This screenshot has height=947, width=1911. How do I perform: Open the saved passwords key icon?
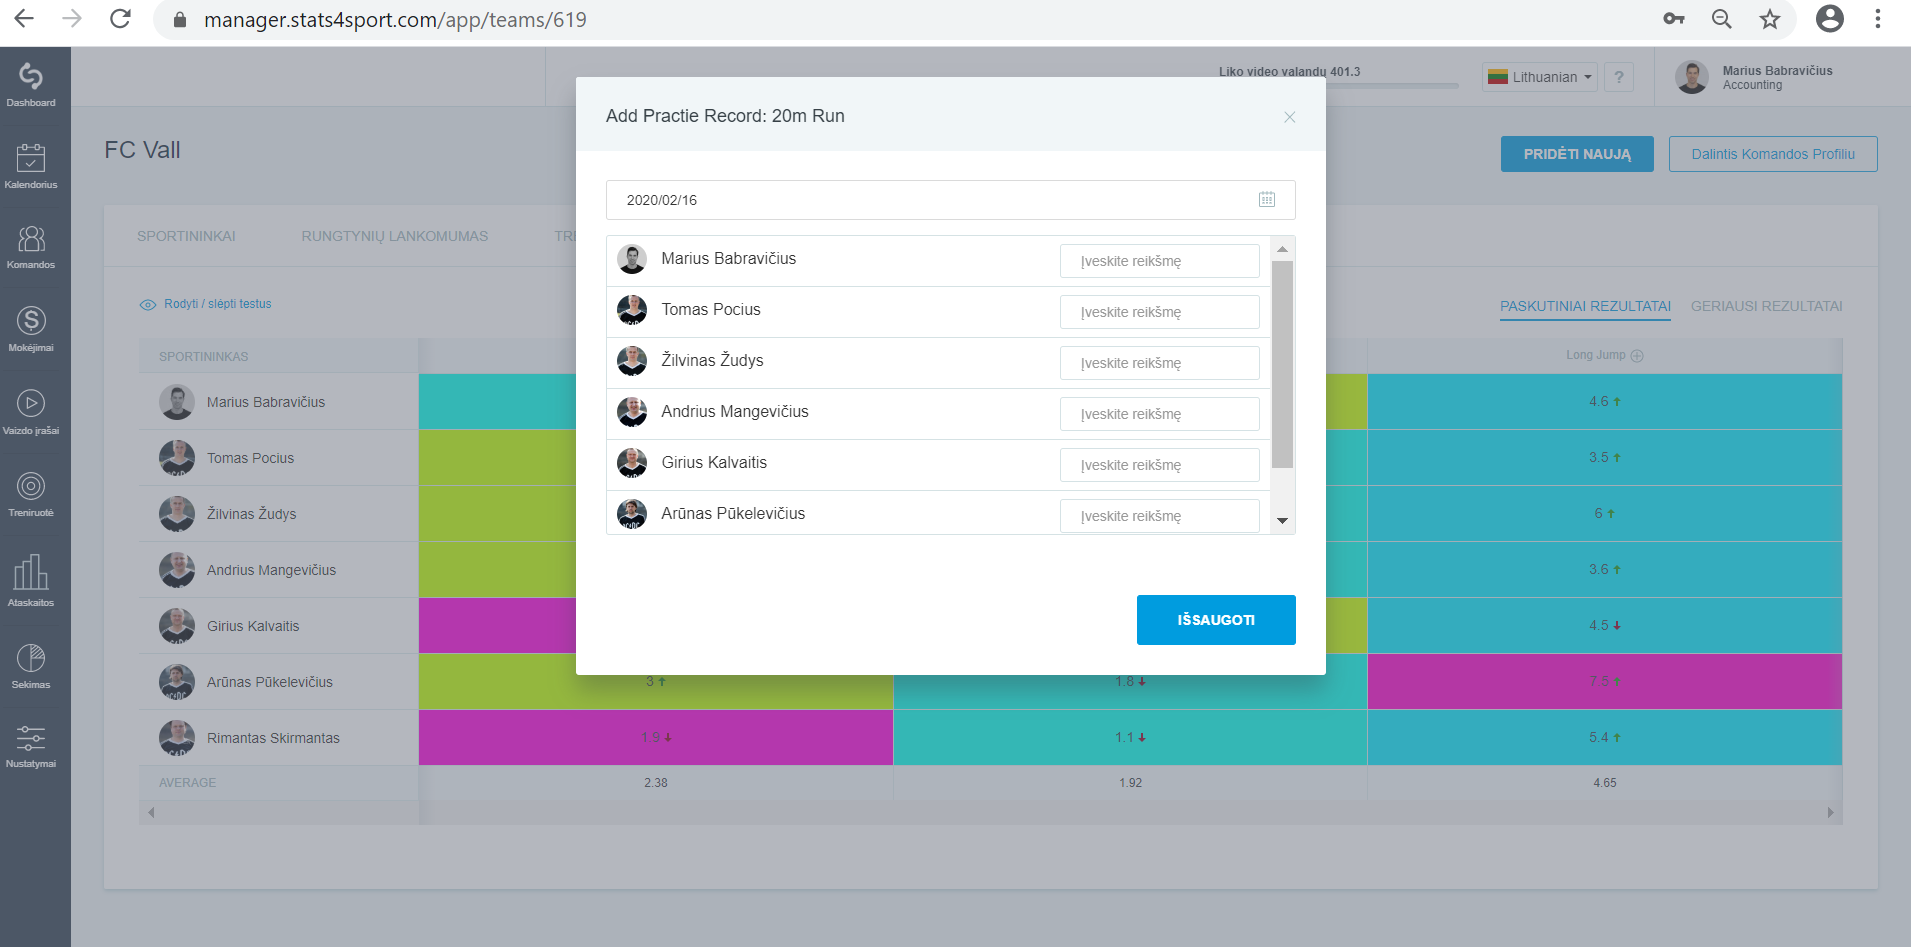click(x=1673, y=19)
